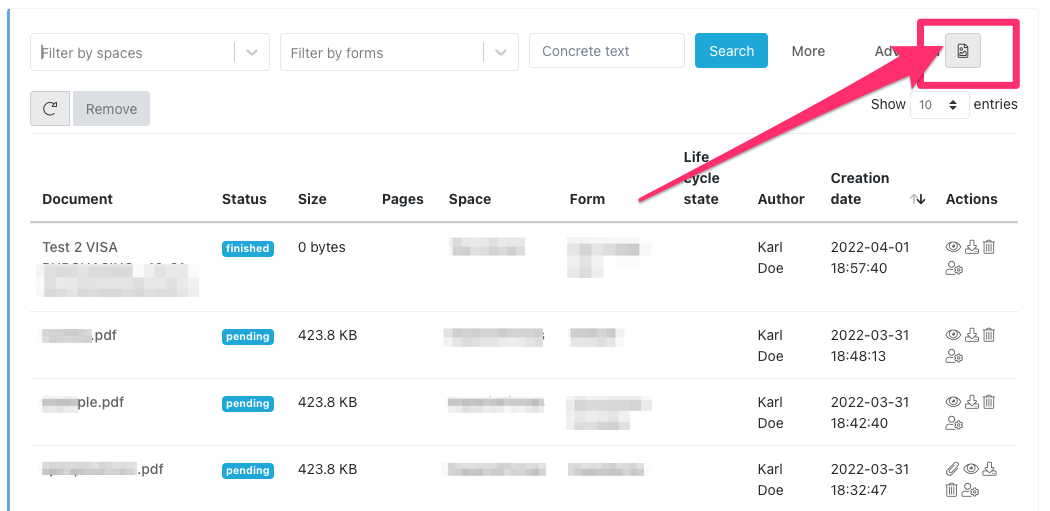This screenshot has width=1050, height=511.
Task: Open user permissions for the 18:42:40 document
Action: coord(954,423)
